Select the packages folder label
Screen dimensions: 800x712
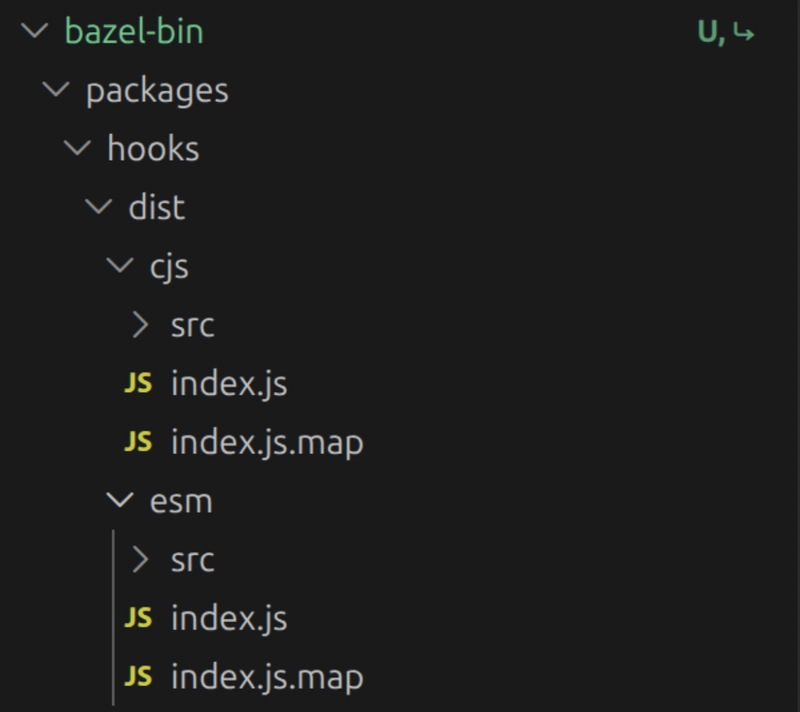[x=157, y=91]
